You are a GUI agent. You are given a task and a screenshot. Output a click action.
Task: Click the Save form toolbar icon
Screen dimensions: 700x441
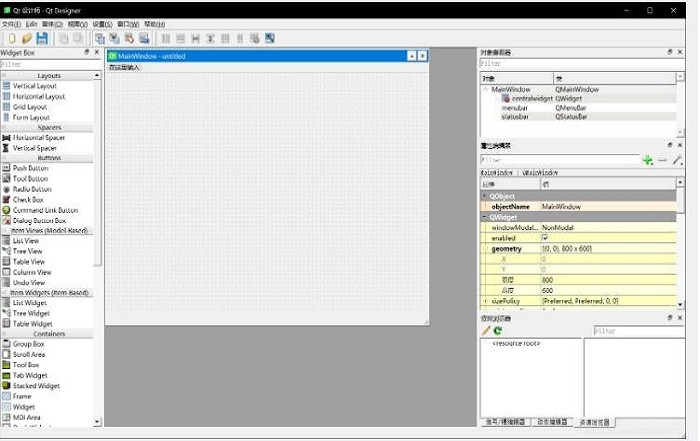41,38
